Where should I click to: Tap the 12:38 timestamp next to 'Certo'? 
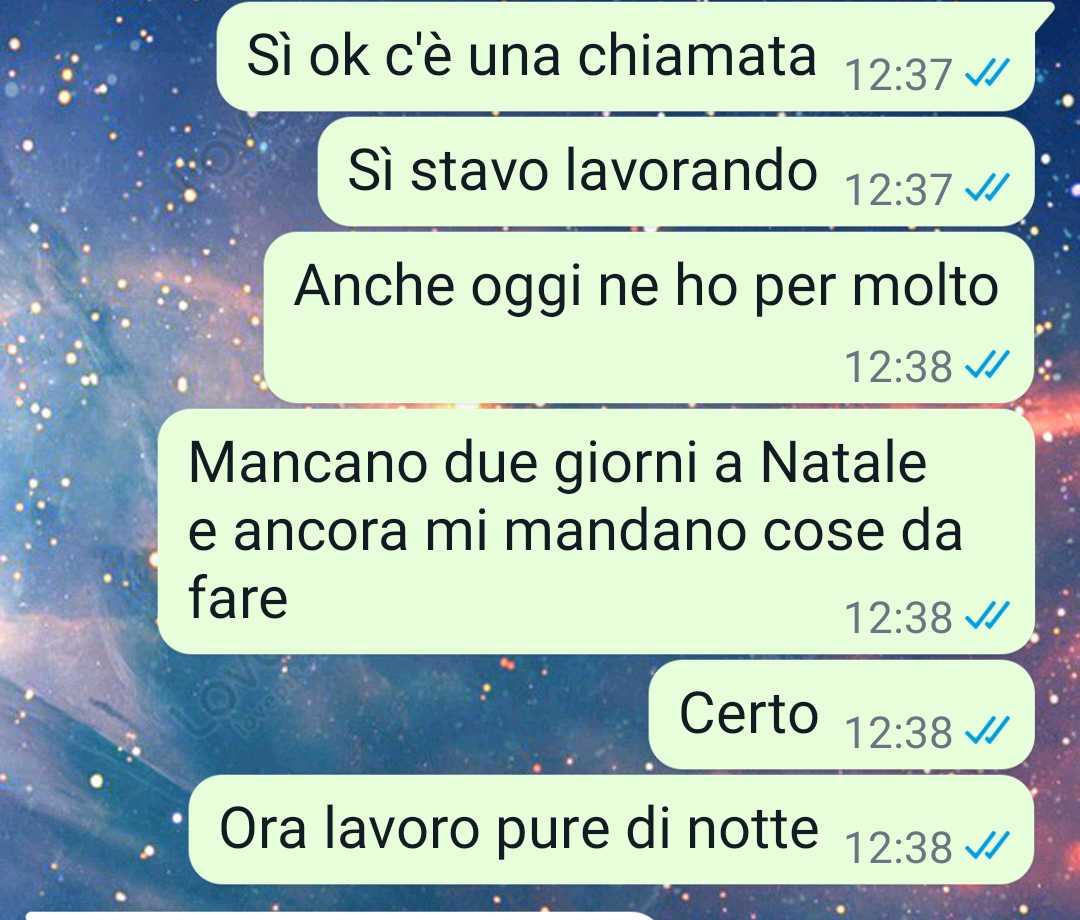pos(898,733)
